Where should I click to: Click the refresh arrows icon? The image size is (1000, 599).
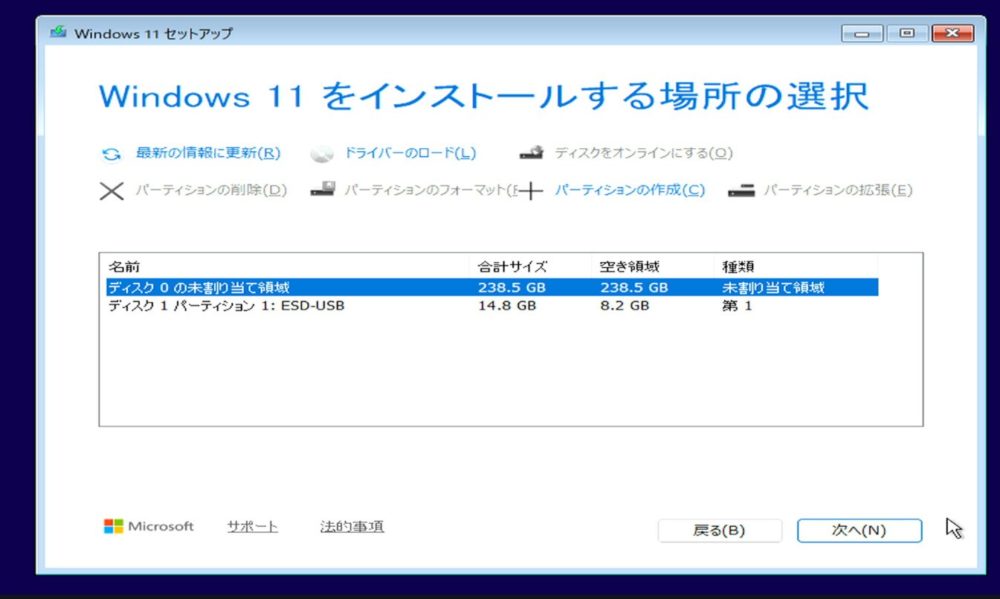(112, 154)
